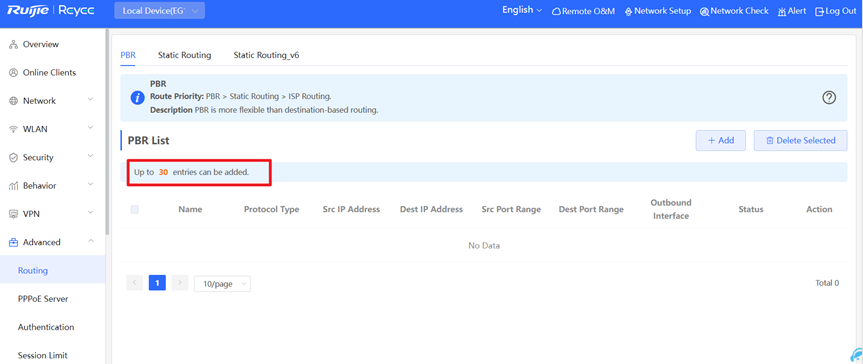The height and width of the screenshot is (364, 863).
Task: Switch to the Static Routing_v6 tab
Action: [266, 55]
